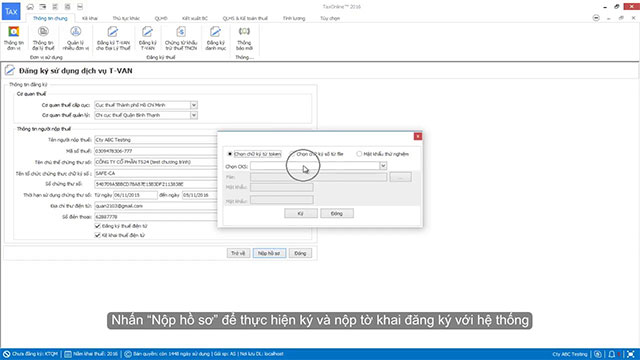
Task: Click the fifth quick access toolbar icon
Action: (x=80, y=7)
